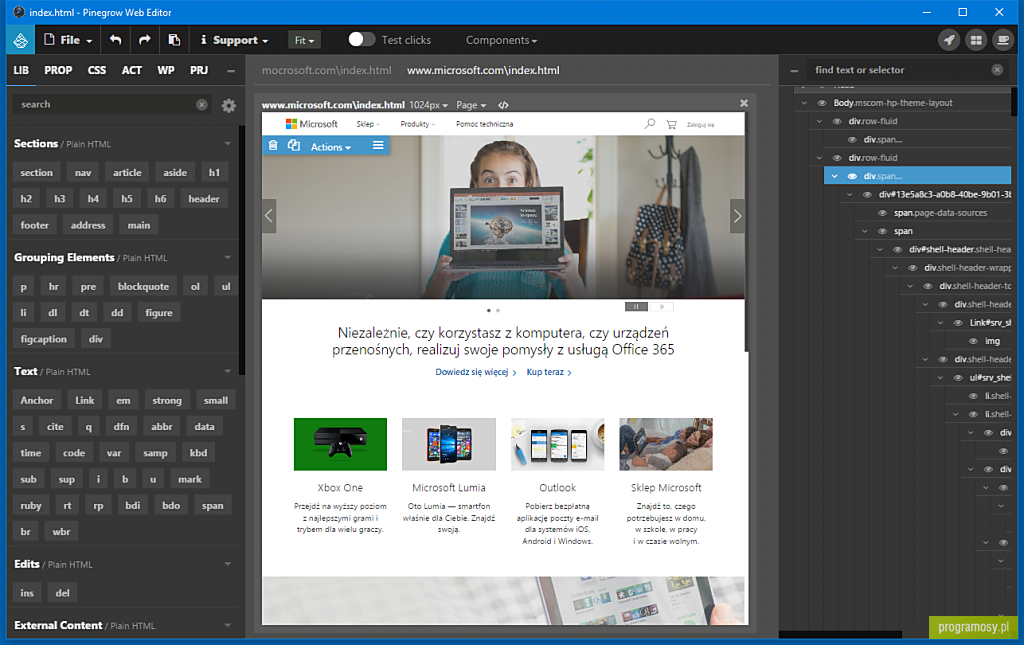
Task: Clear the find text or selector field
Action: [x=997, y=70]
